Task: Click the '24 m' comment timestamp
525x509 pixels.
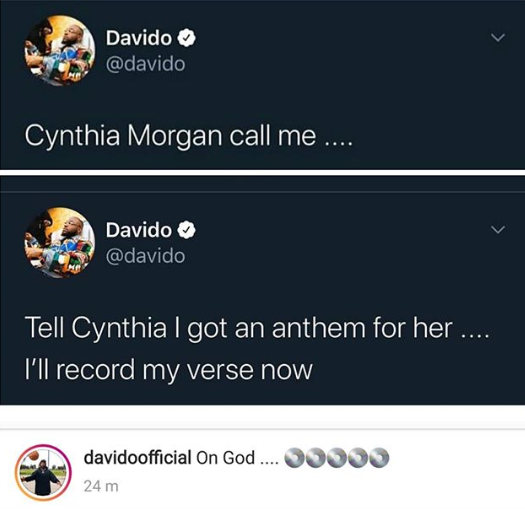Action: pyautogui.click(x=101, y=486)
